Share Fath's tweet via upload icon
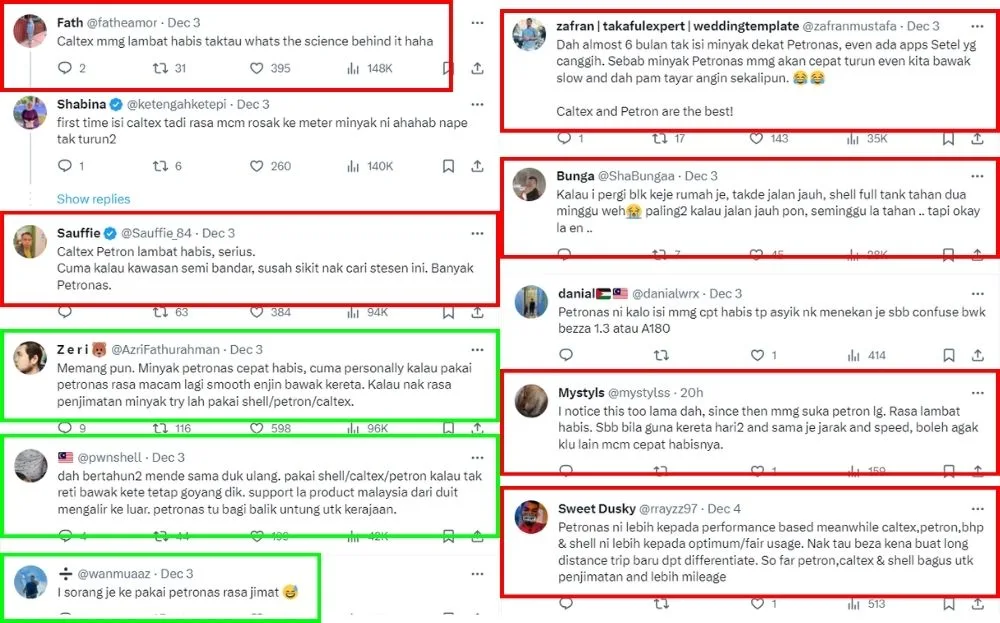 click(477, 68)
